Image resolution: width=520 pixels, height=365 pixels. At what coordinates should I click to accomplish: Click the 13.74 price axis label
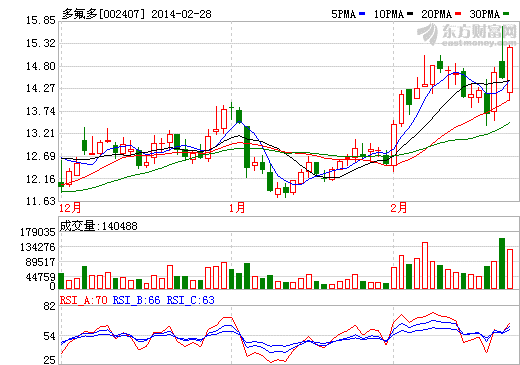pos(41,111)
